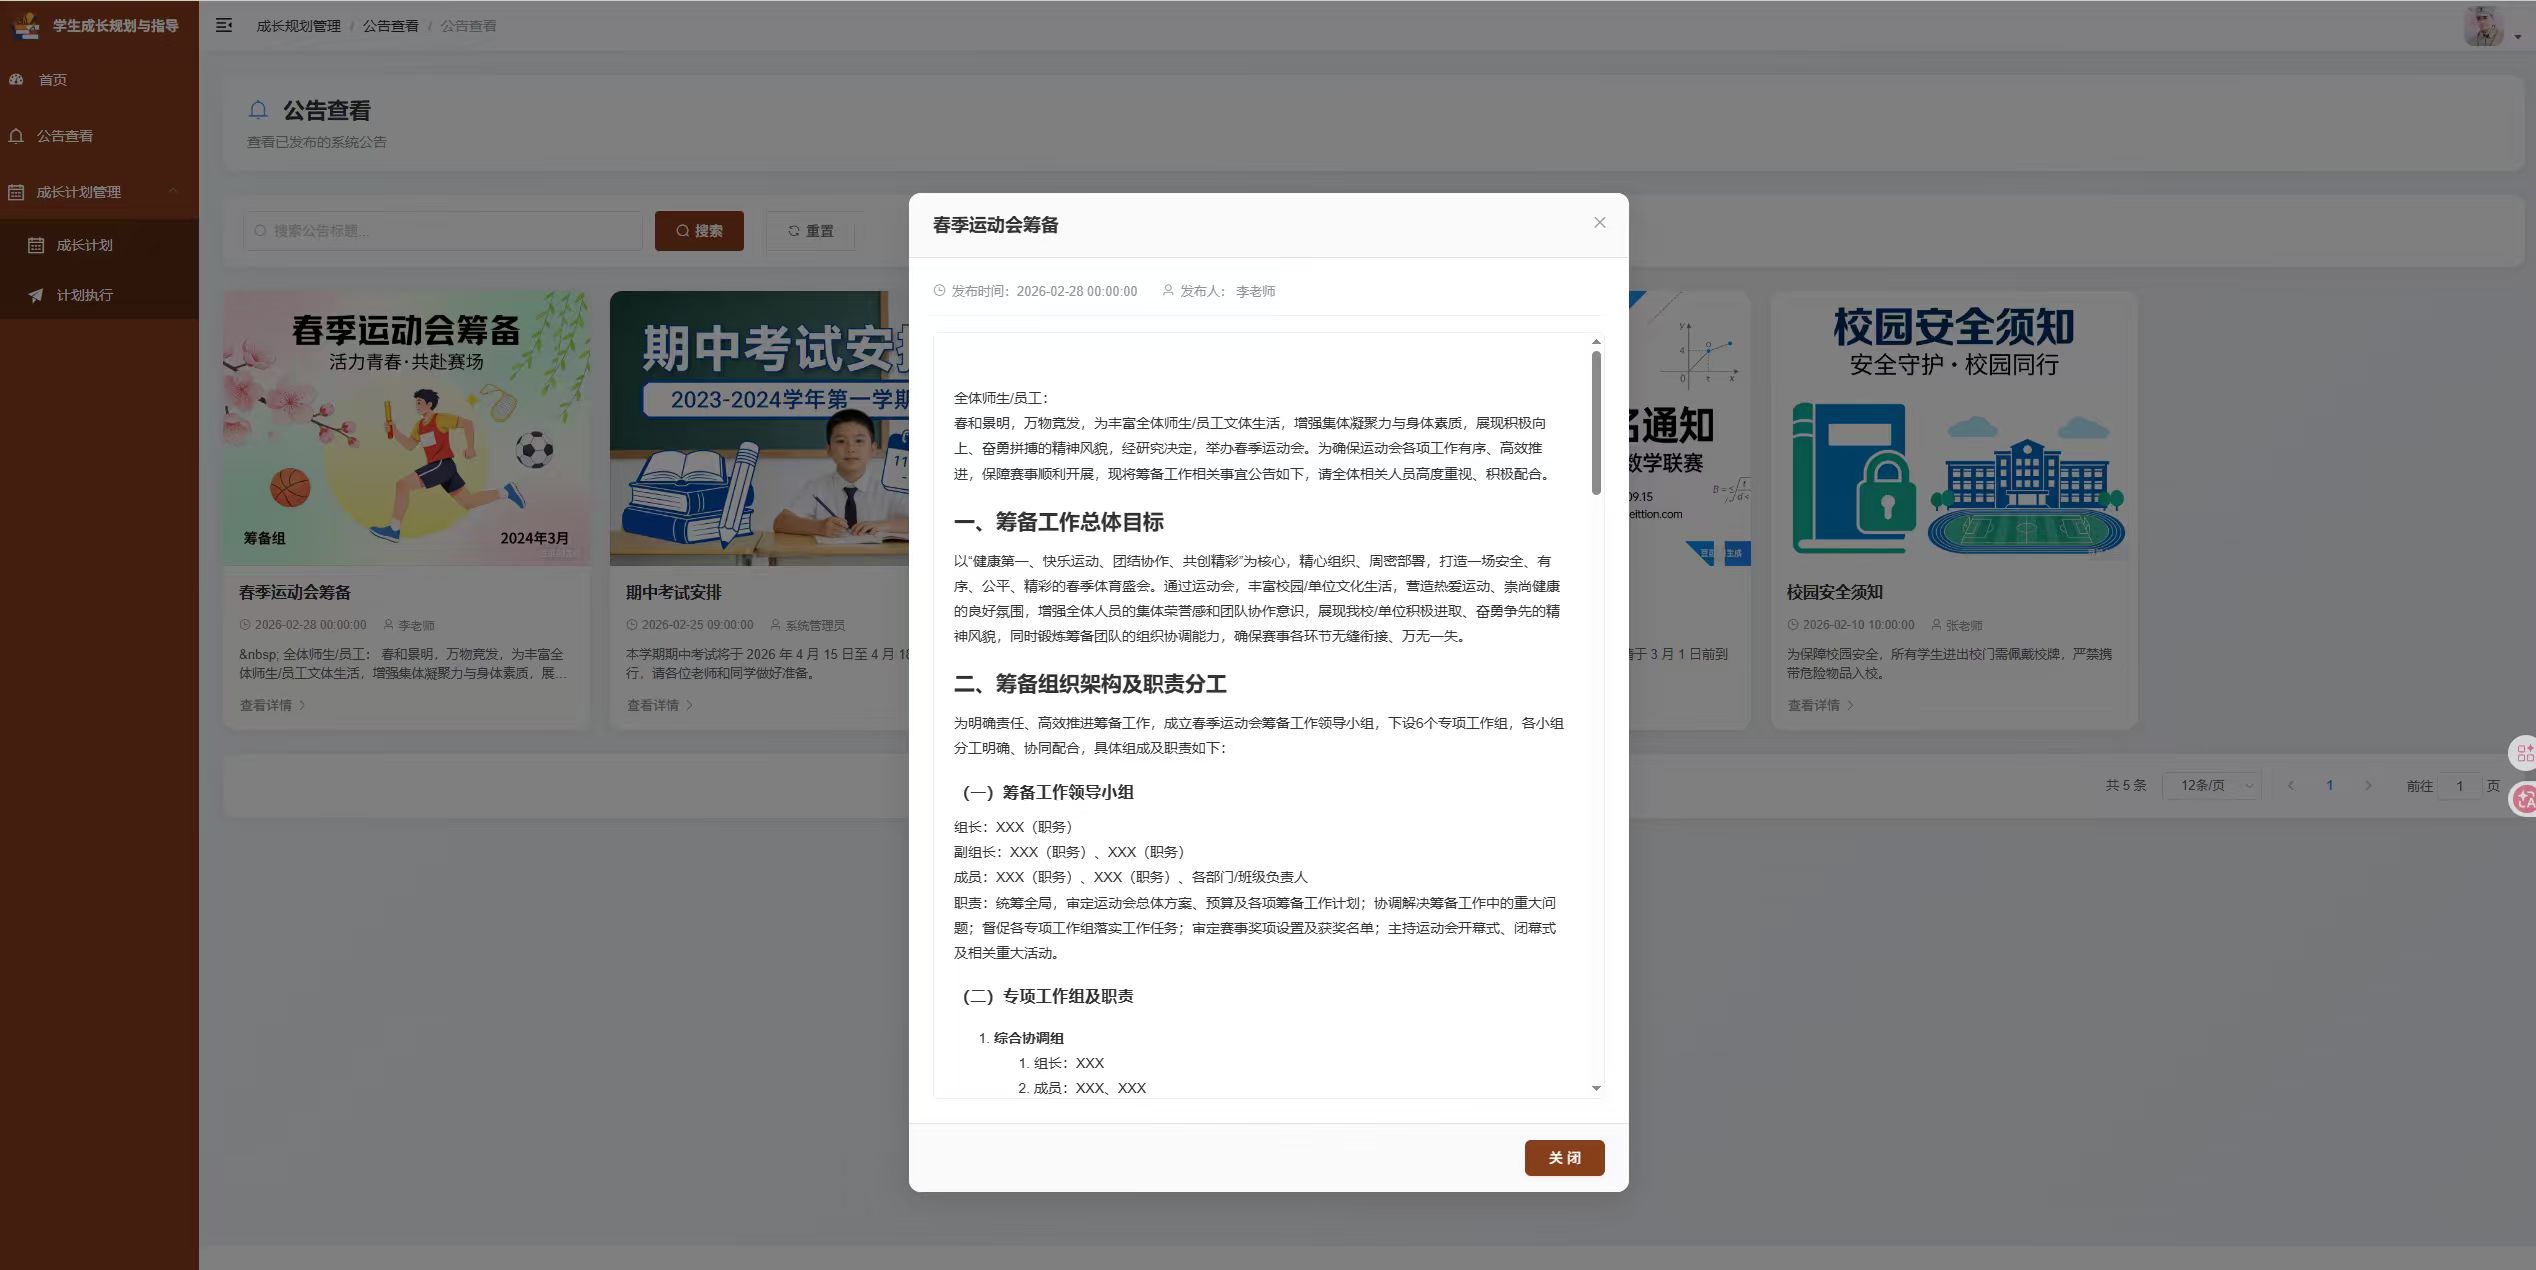
Task: Click the 搜索 search button
Action: (699, 231)
